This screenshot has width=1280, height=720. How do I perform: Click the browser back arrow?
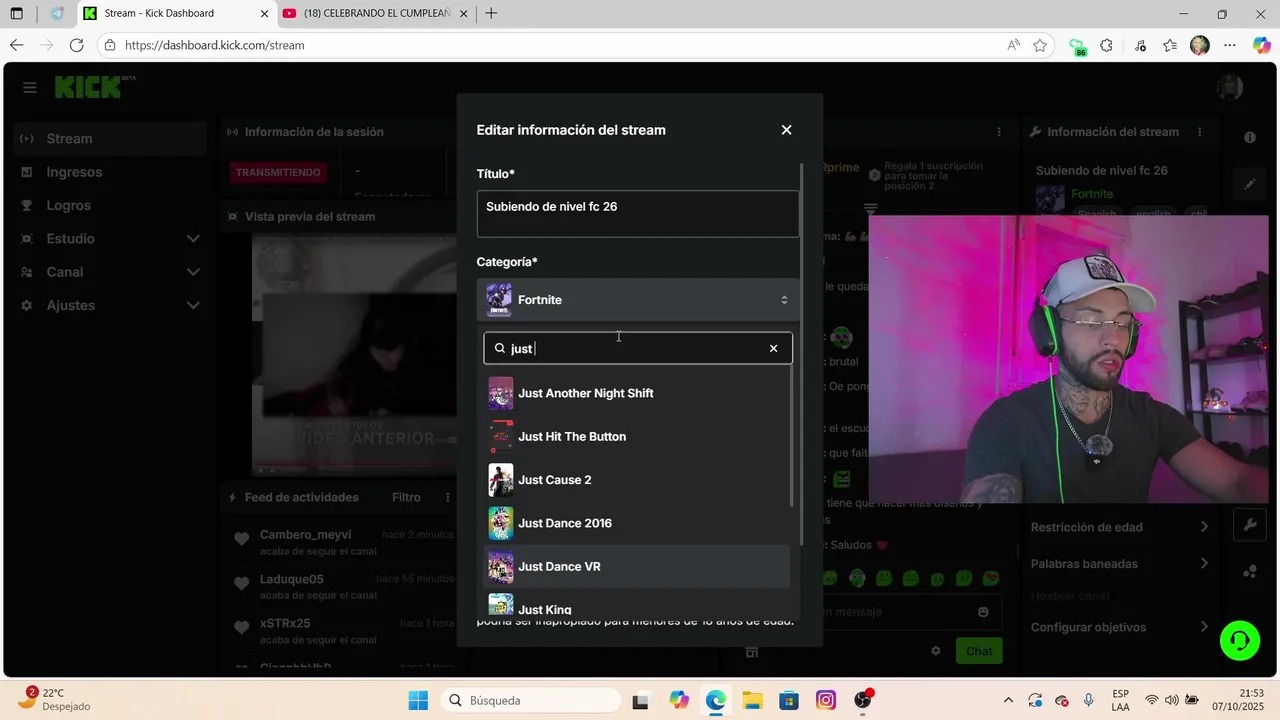click(x=17, y=45)
